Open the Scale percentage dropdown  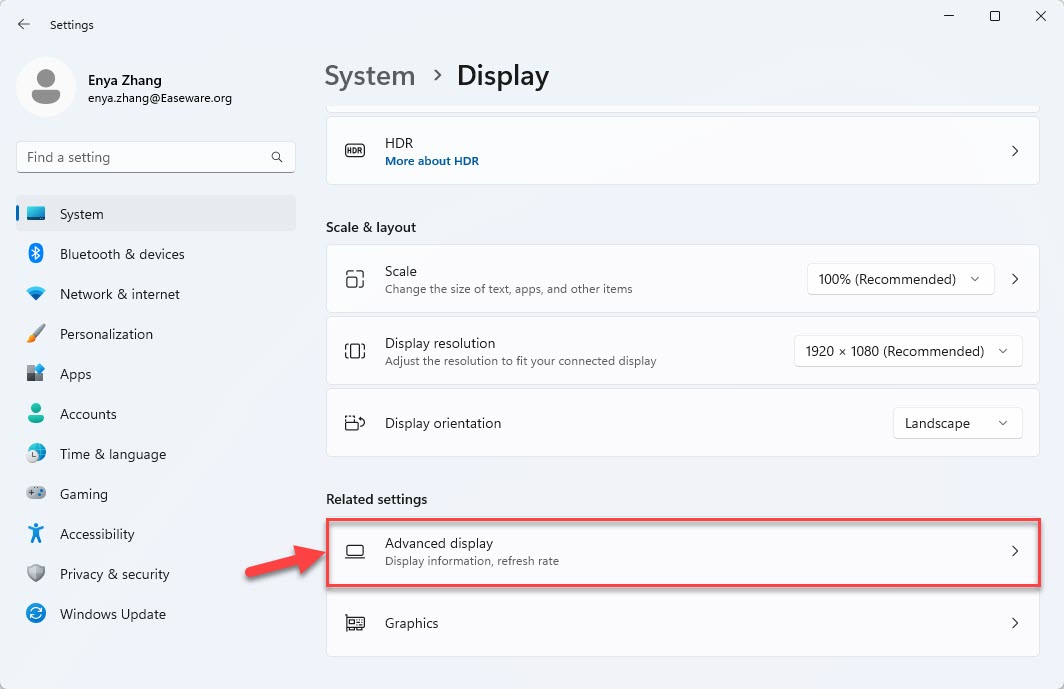900,279
